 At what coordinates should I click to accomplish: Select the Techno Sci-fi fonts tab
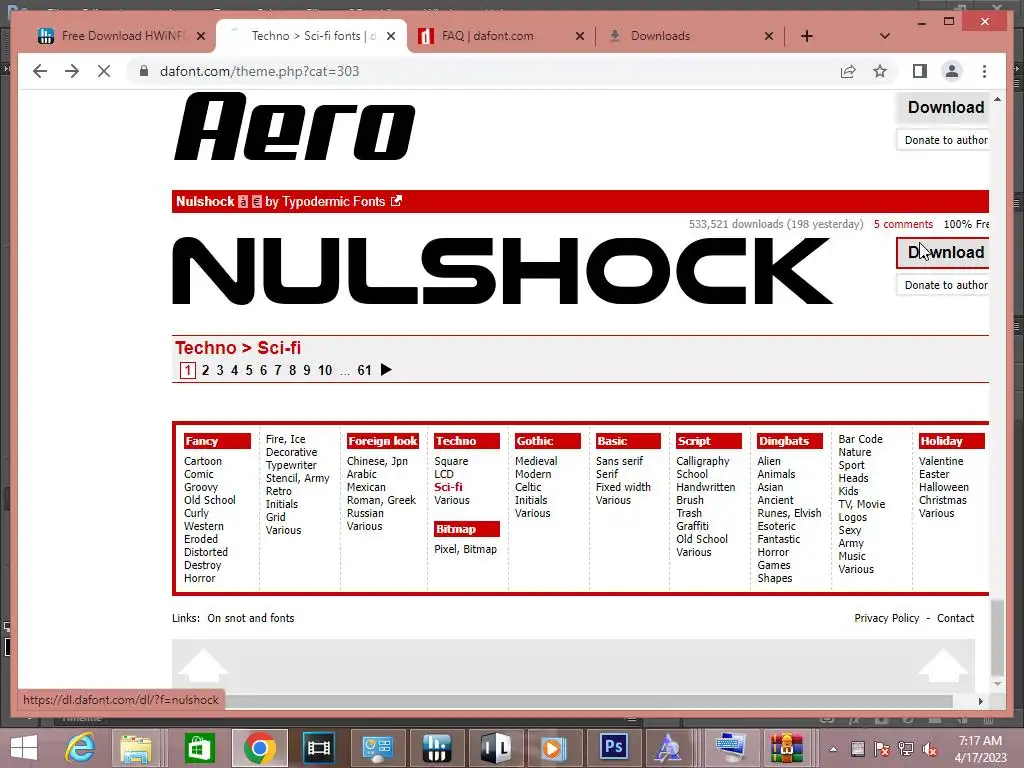[313, 36]
